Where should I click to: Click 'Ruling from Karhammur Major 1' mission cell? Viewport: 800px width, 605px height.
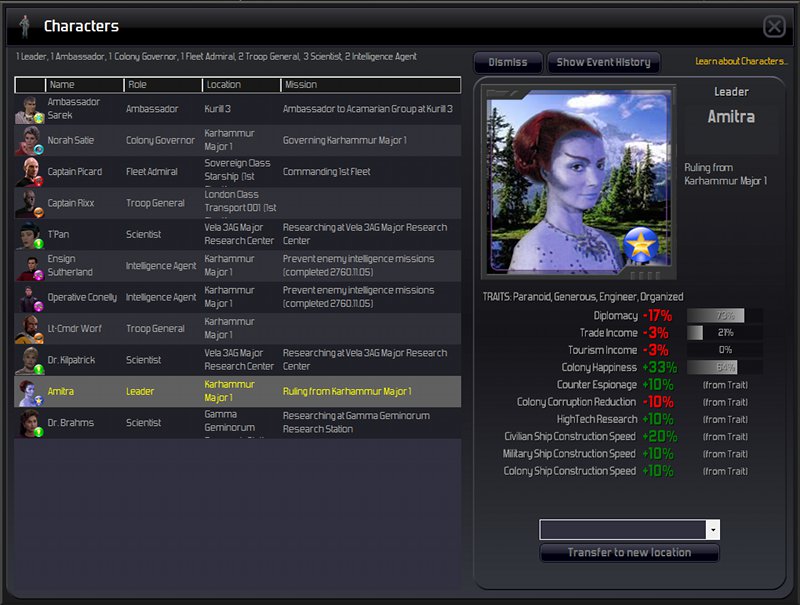click(347, 392)
